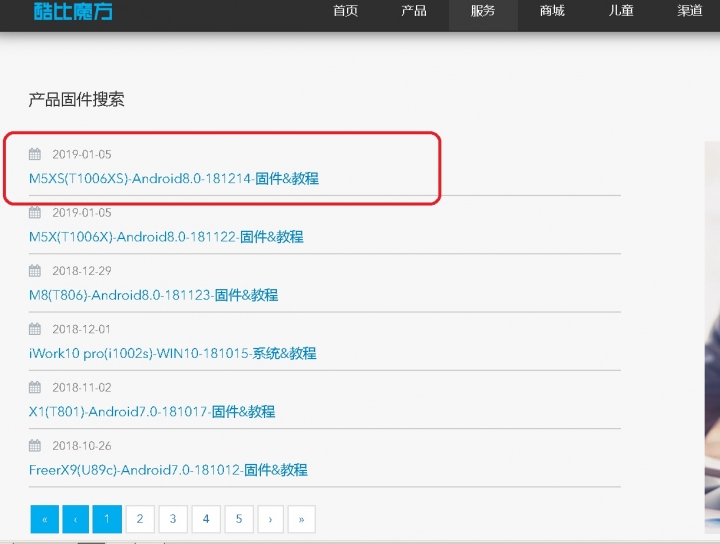Click the date text 2018-12-29
The image size is (720, 544).
[x=82, y=271]
